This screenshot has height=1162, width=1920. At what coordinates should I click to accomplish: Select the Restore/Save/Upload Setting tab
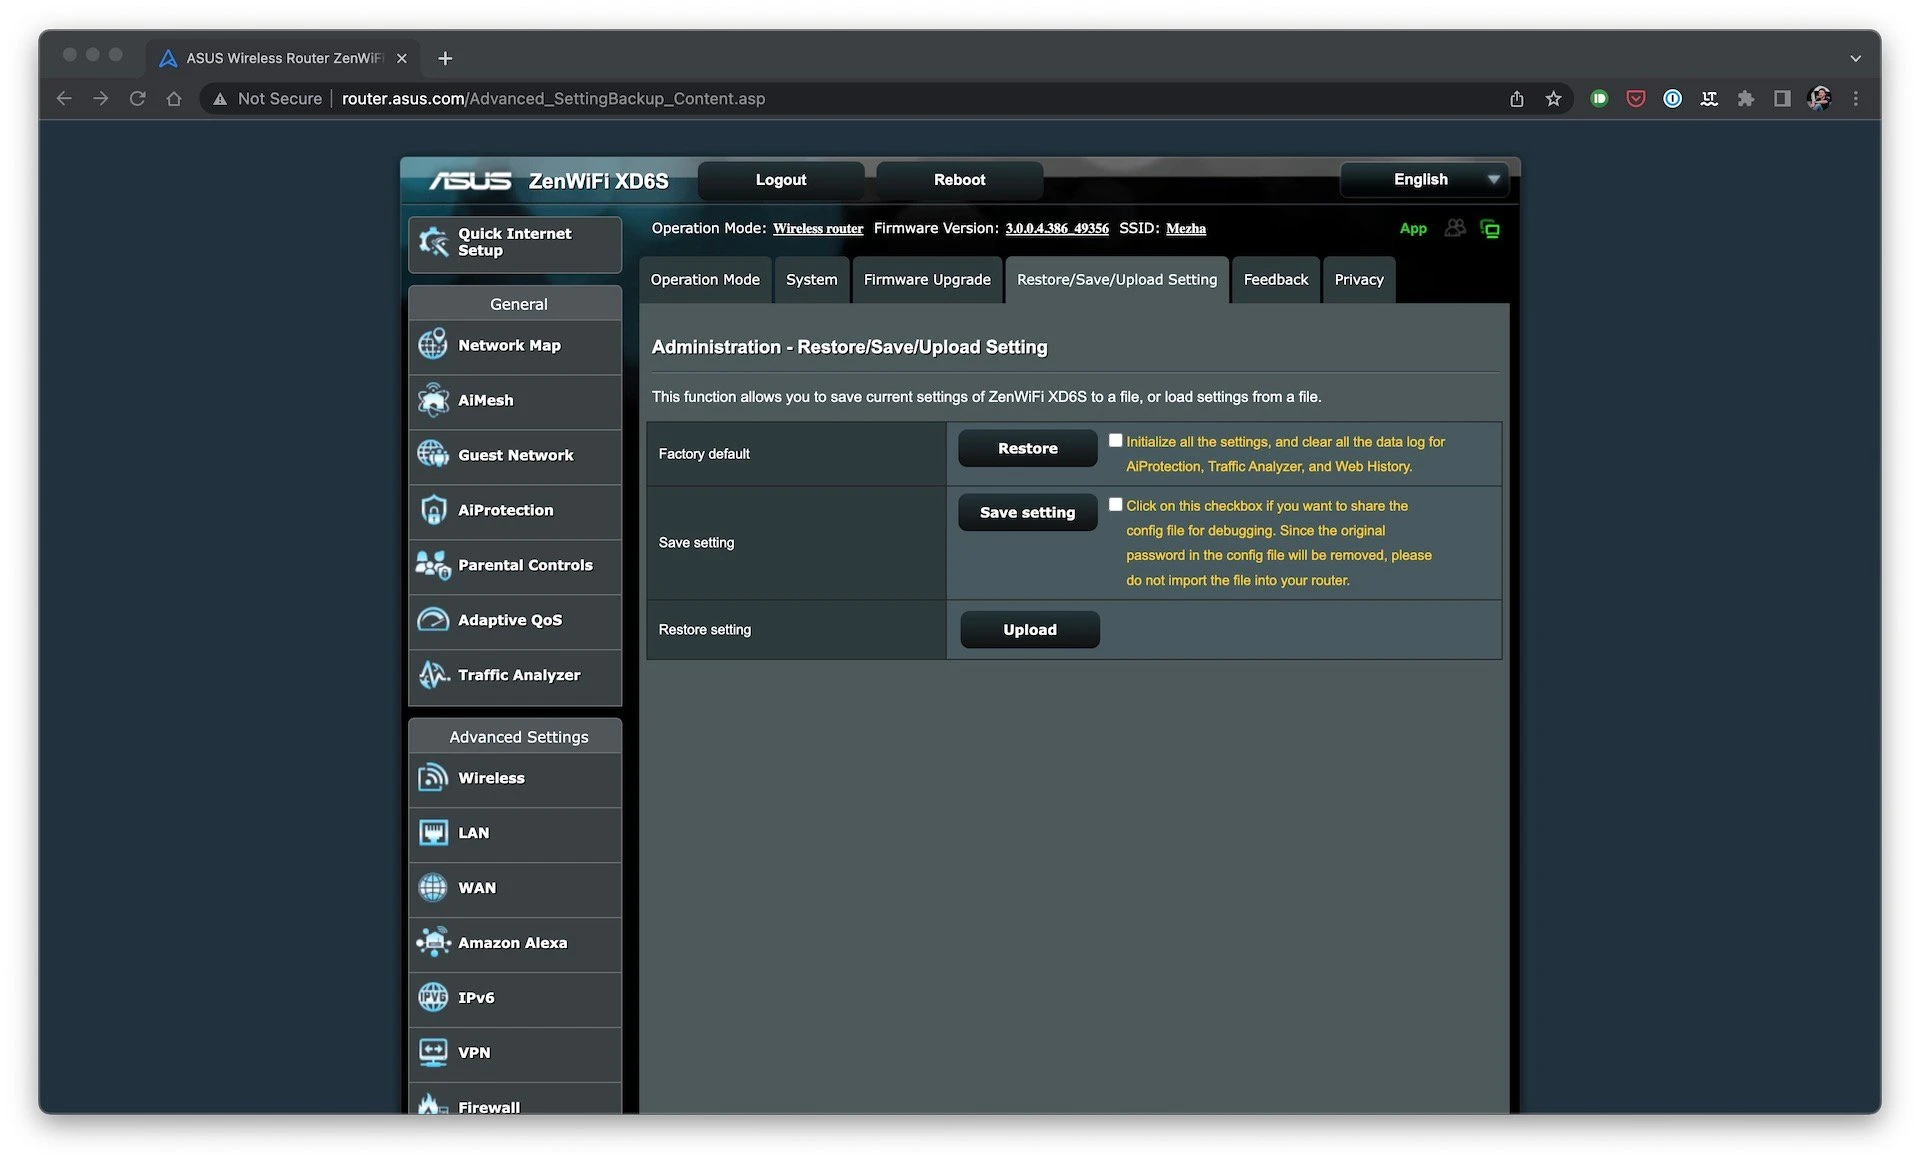(x=1117, y=280)
